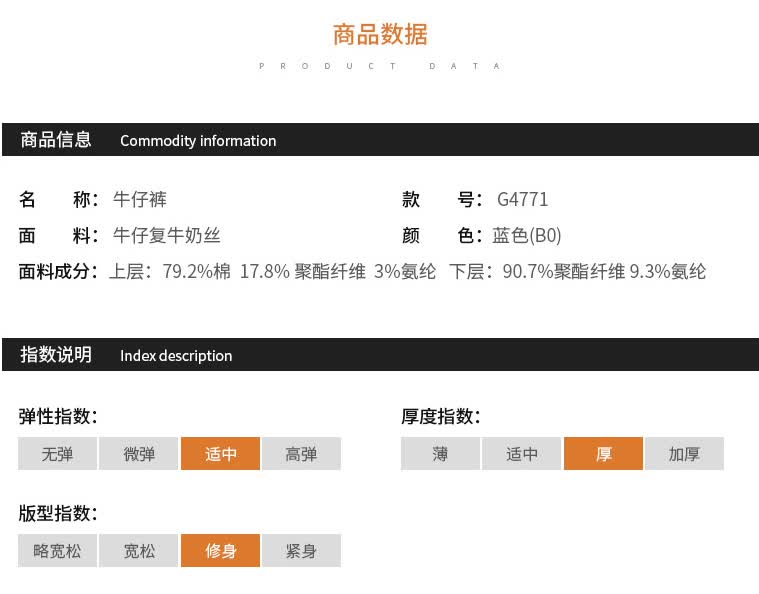Click the Commodity information subtitle text
The height and width of the screenshot is (594, 759).
point(198,141)
